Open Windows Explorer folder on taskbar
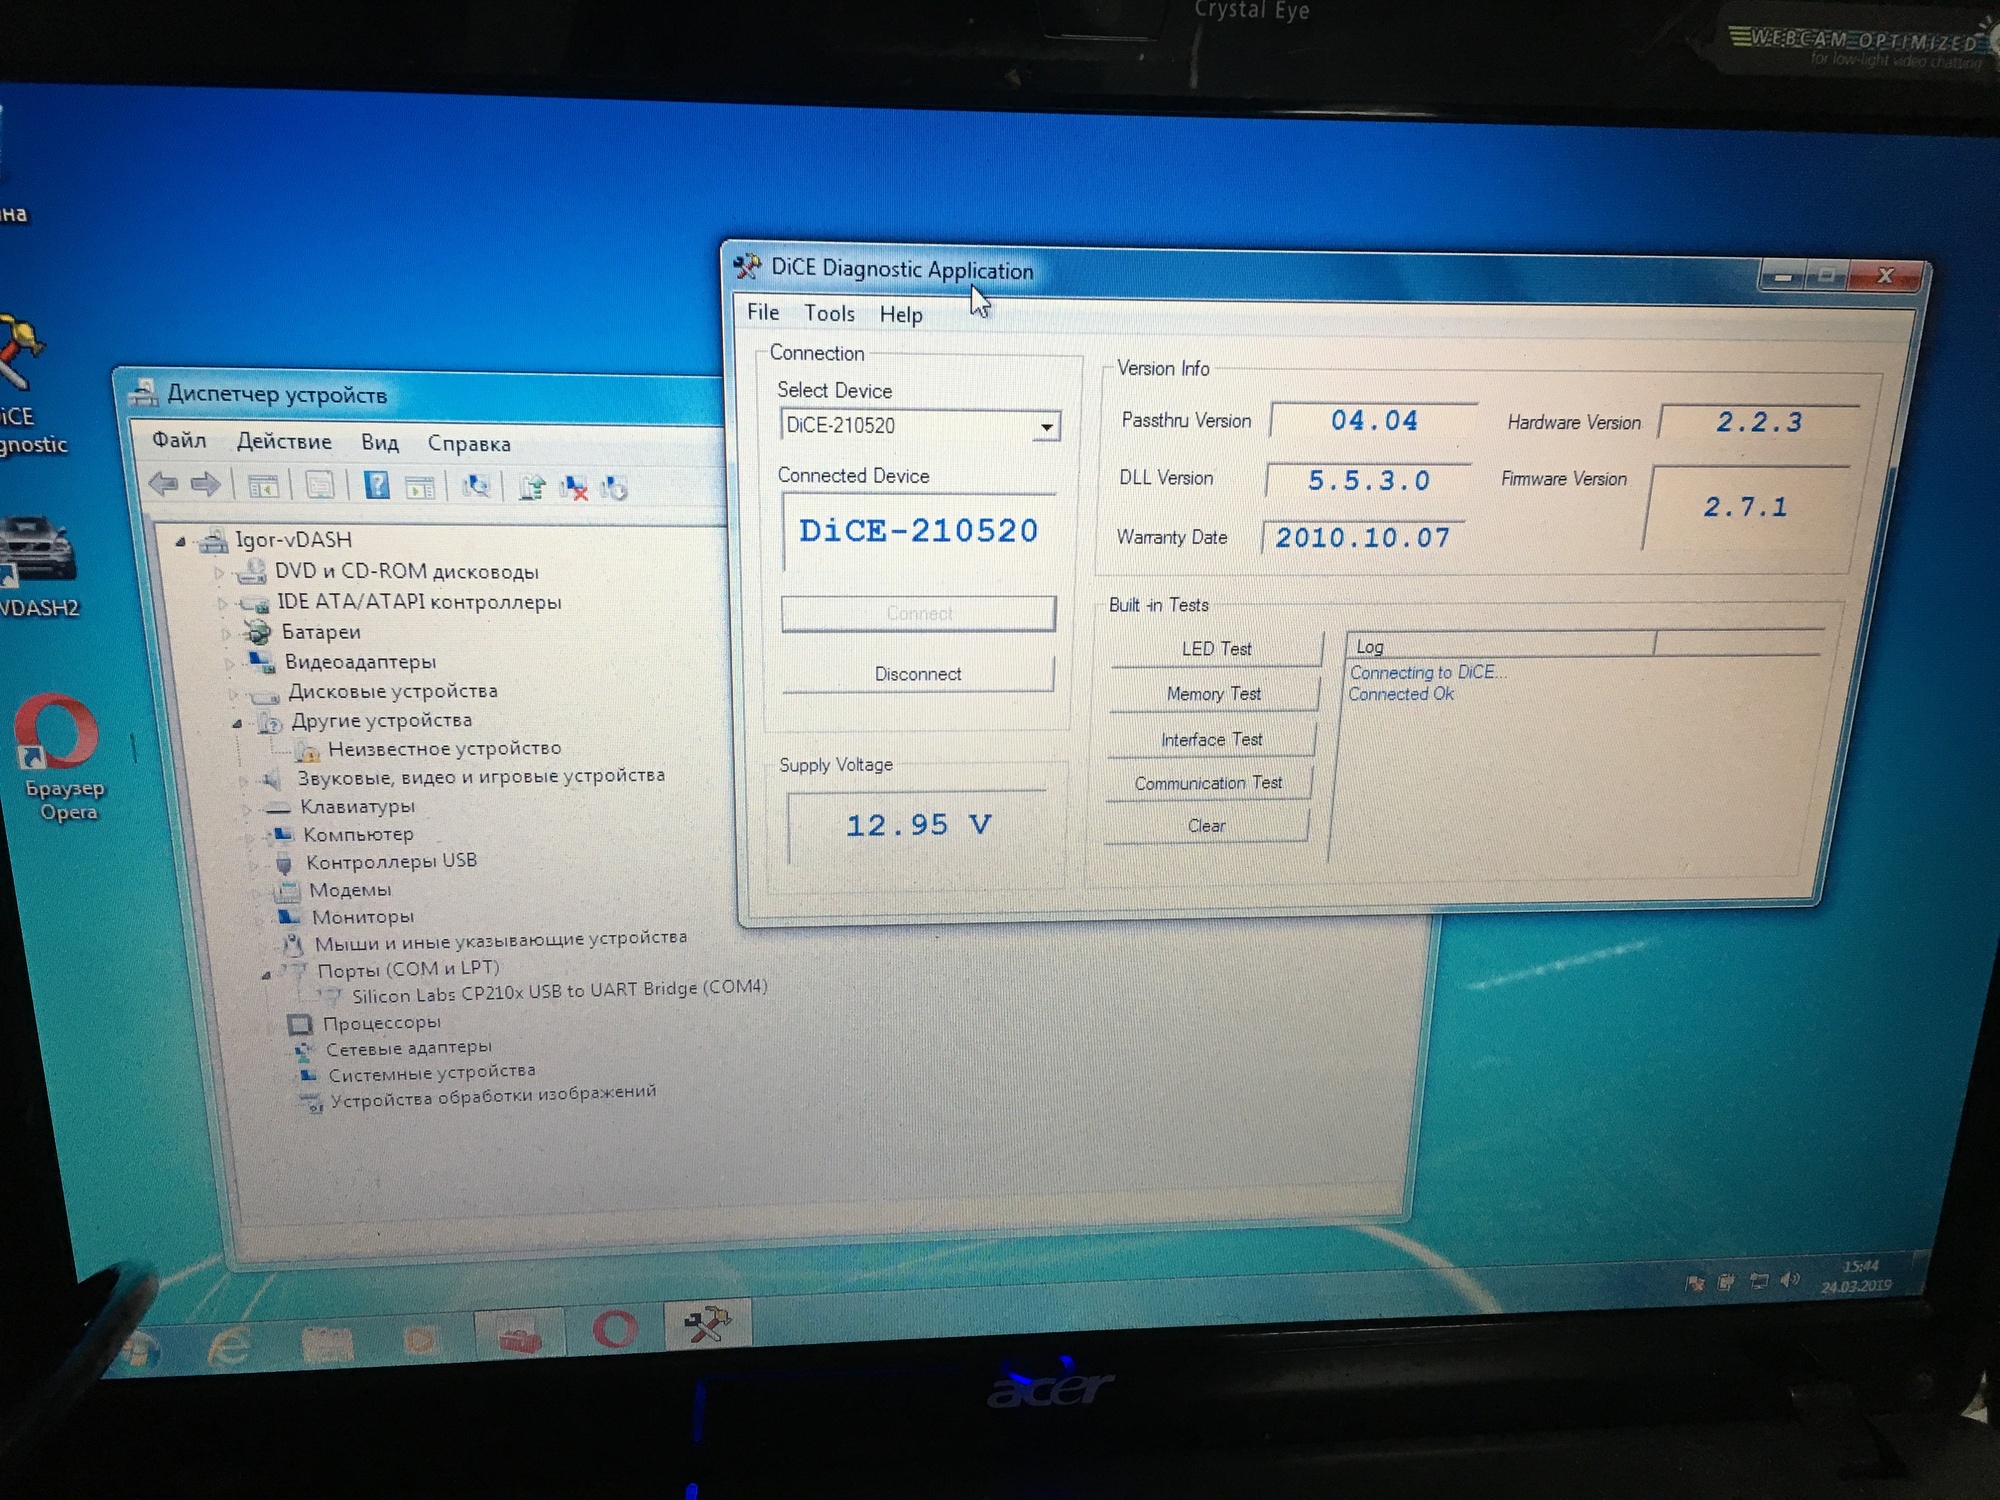 326,1344
